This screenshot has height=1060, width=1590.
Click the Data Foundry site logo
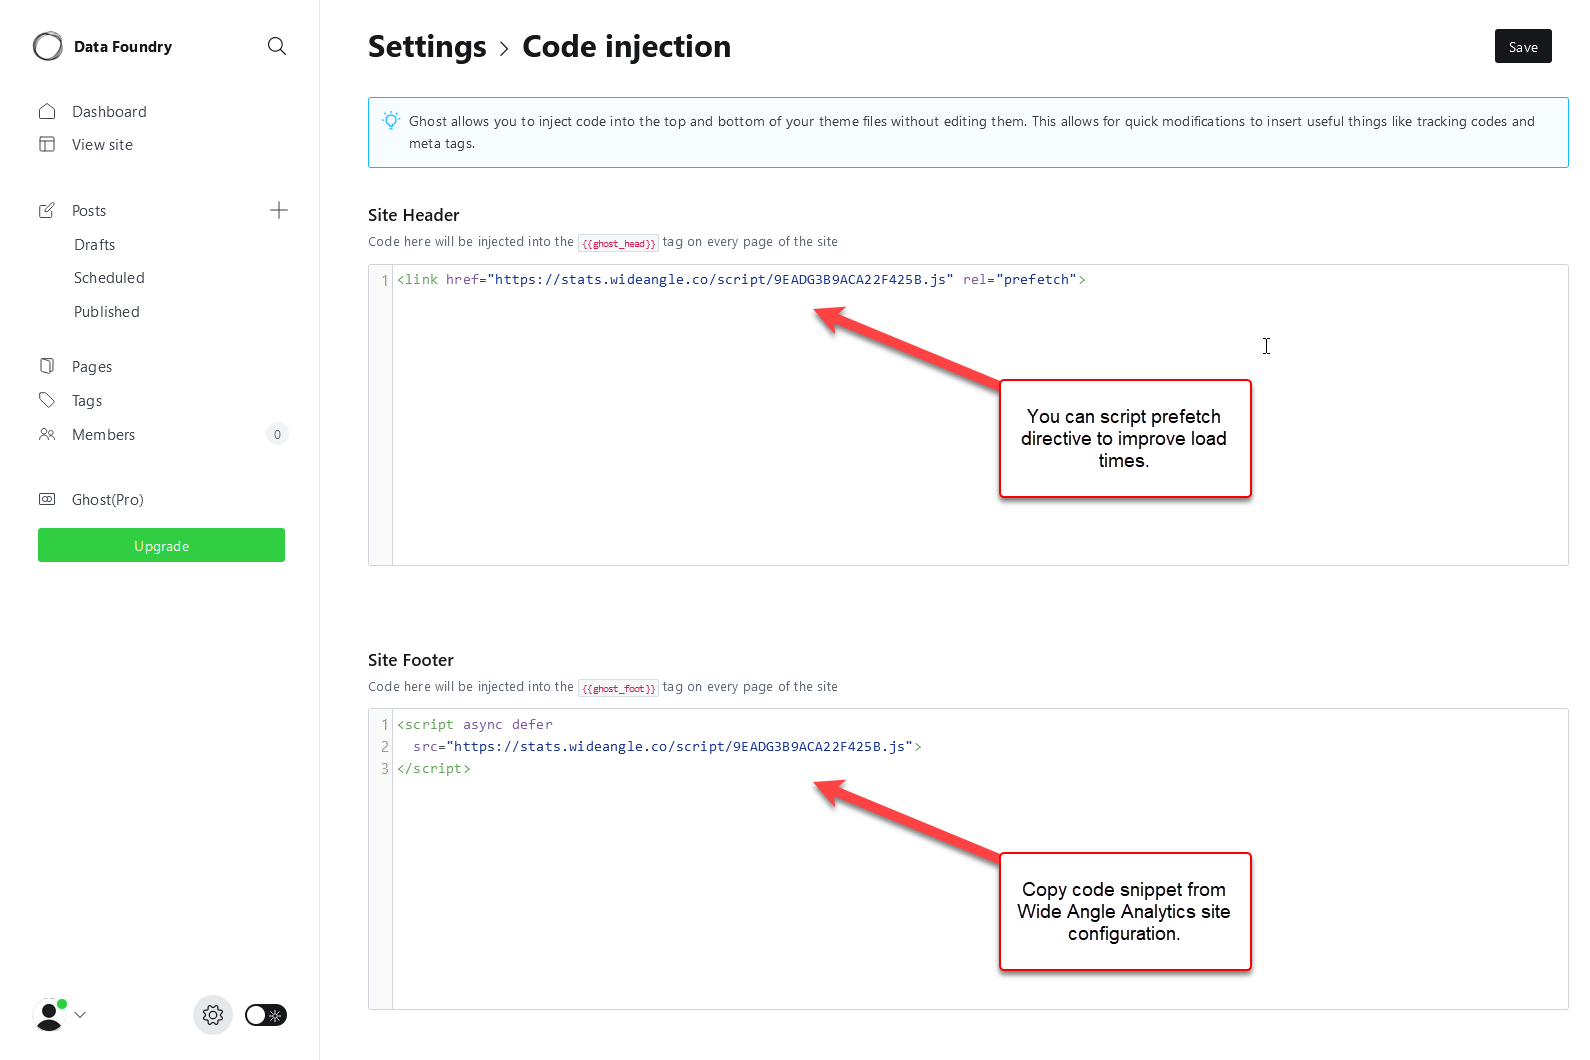point(47,46)
